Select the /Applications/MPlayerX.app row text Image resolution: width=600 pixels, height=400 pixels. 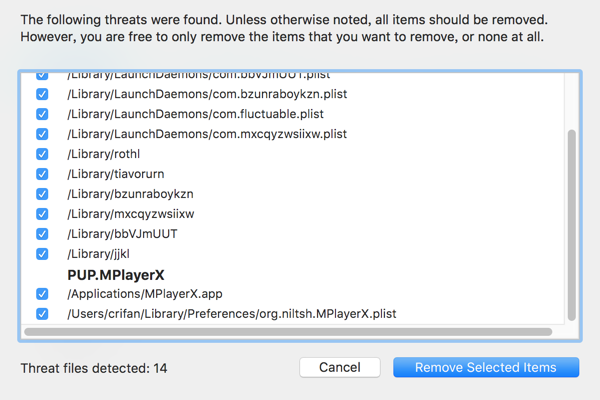click(146, 294)
